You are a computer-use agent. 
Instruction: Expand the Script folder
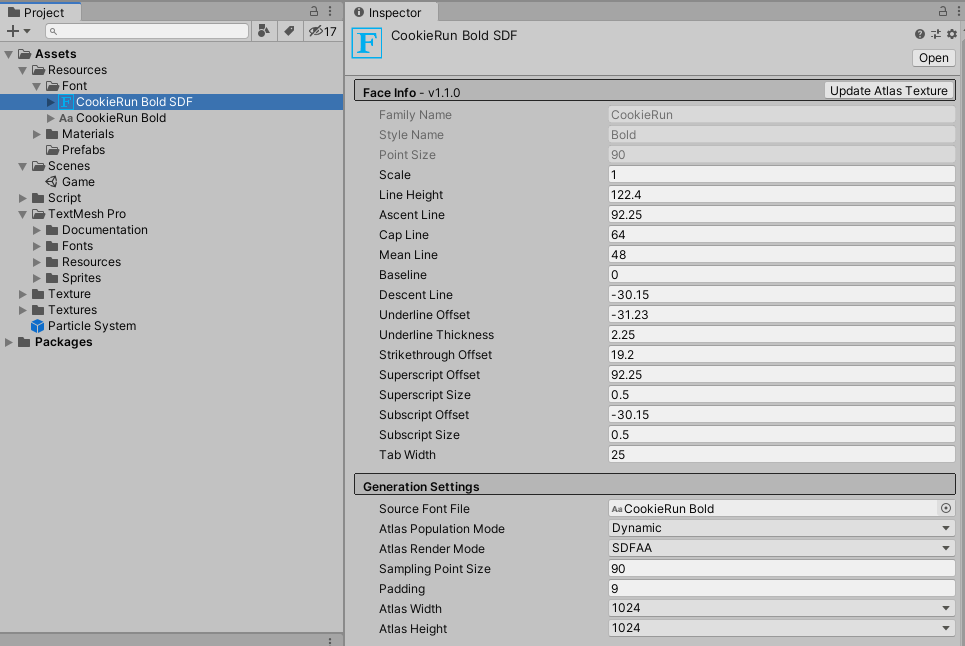23,198
